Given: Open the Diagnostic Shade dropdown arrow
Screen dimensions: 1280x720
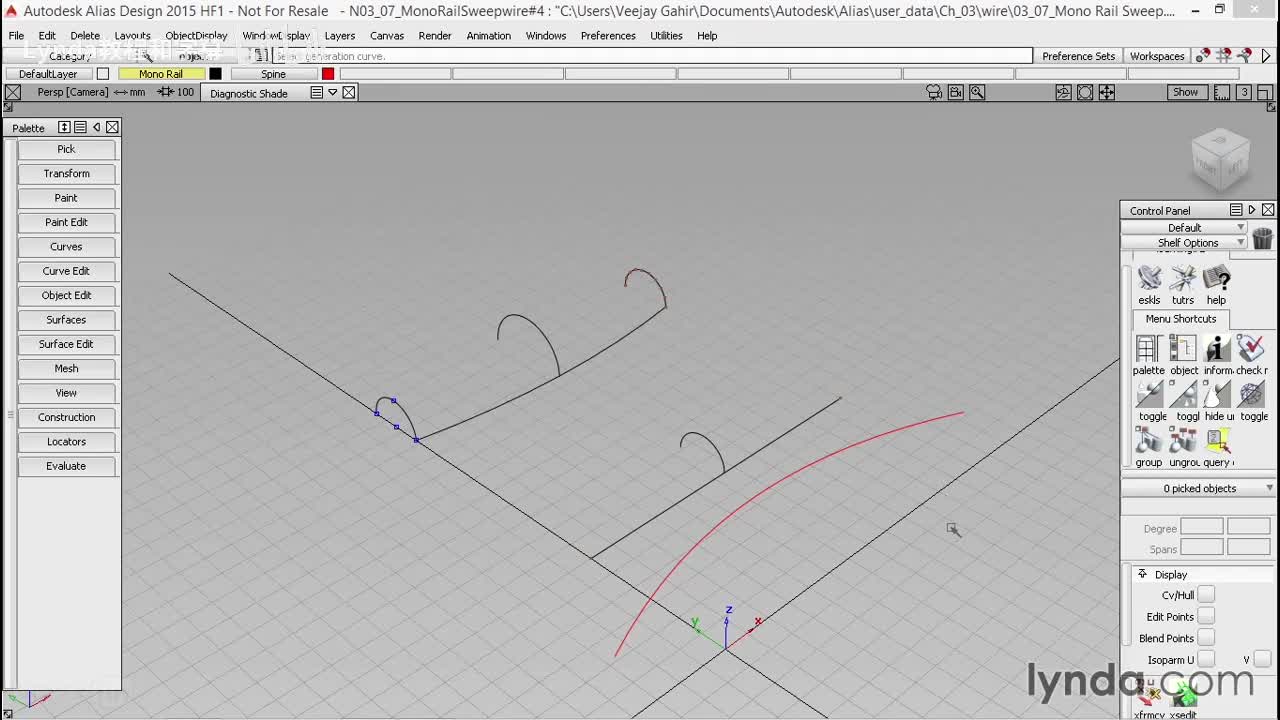Looking at the screenshot, I should coord(333,92).
